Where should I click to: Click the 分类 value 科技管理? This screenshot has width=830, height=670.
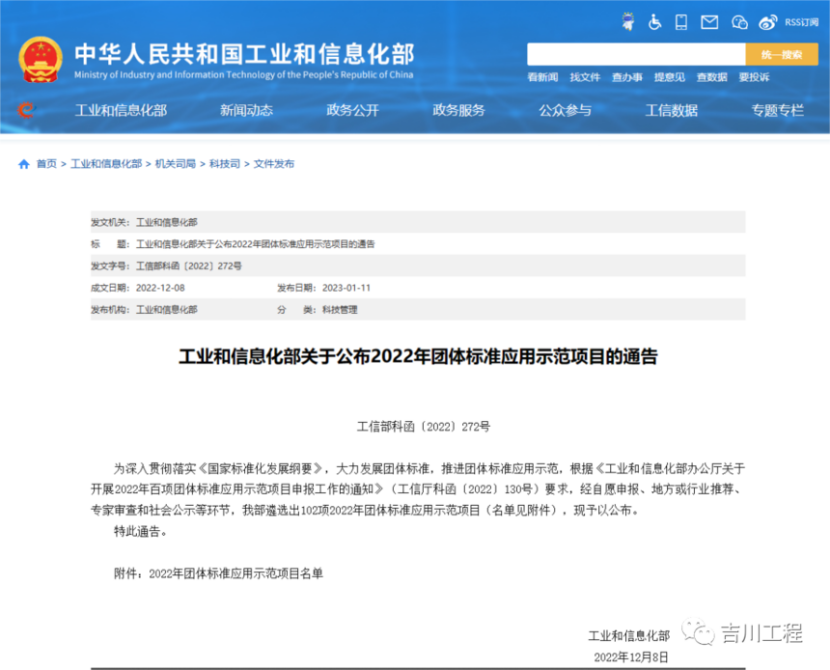pyautogui.click(x=340, y=310)
